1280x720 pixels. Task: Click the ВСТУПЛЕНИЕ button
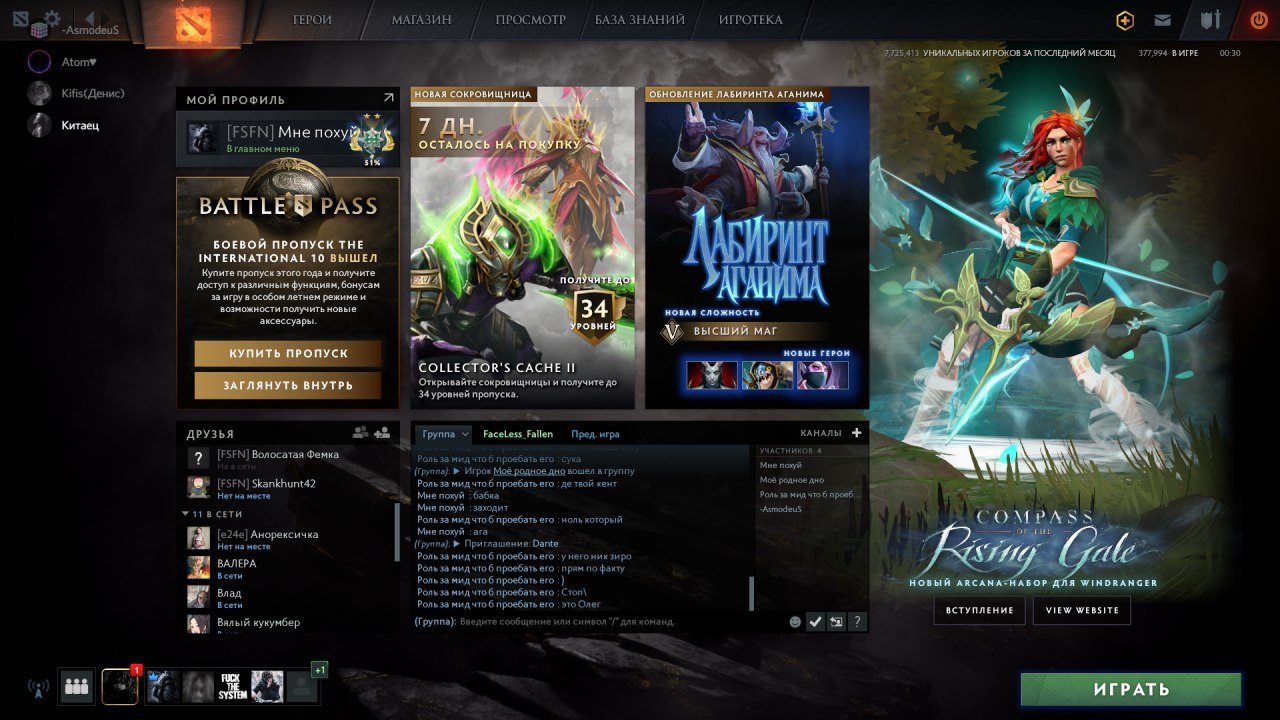979,610
